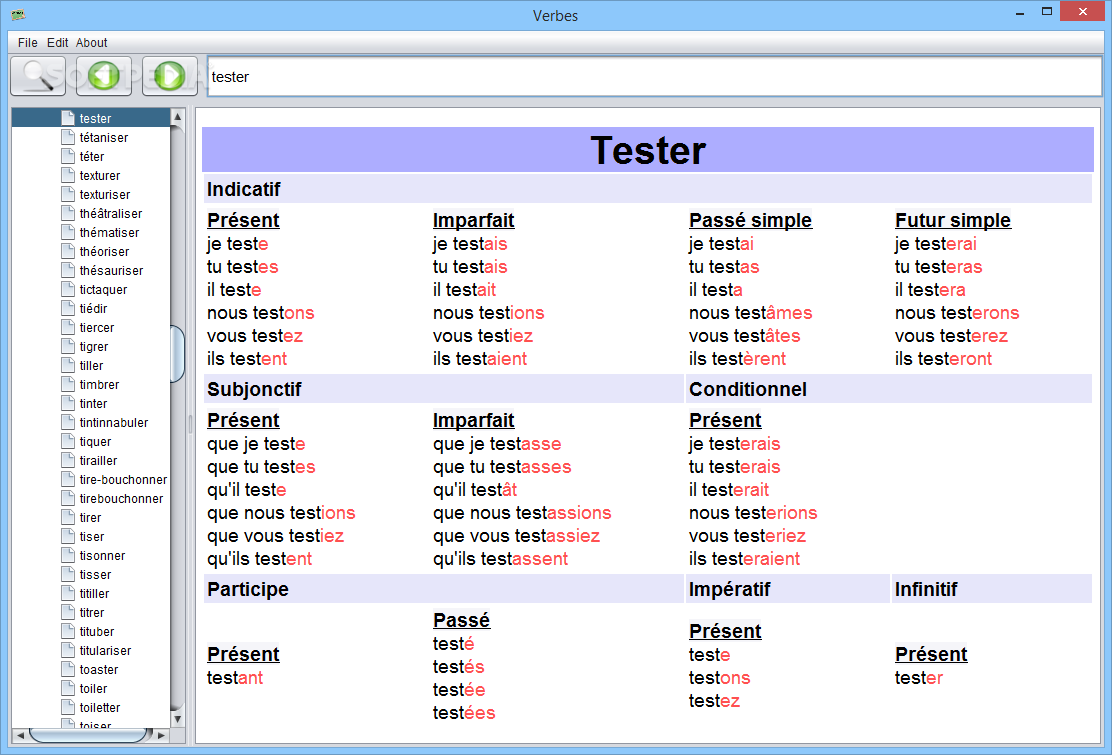The height and width of the screenshot is (755, 1112).
Task: Select 'tituber' in the verb list
Action: click(96, 632)
